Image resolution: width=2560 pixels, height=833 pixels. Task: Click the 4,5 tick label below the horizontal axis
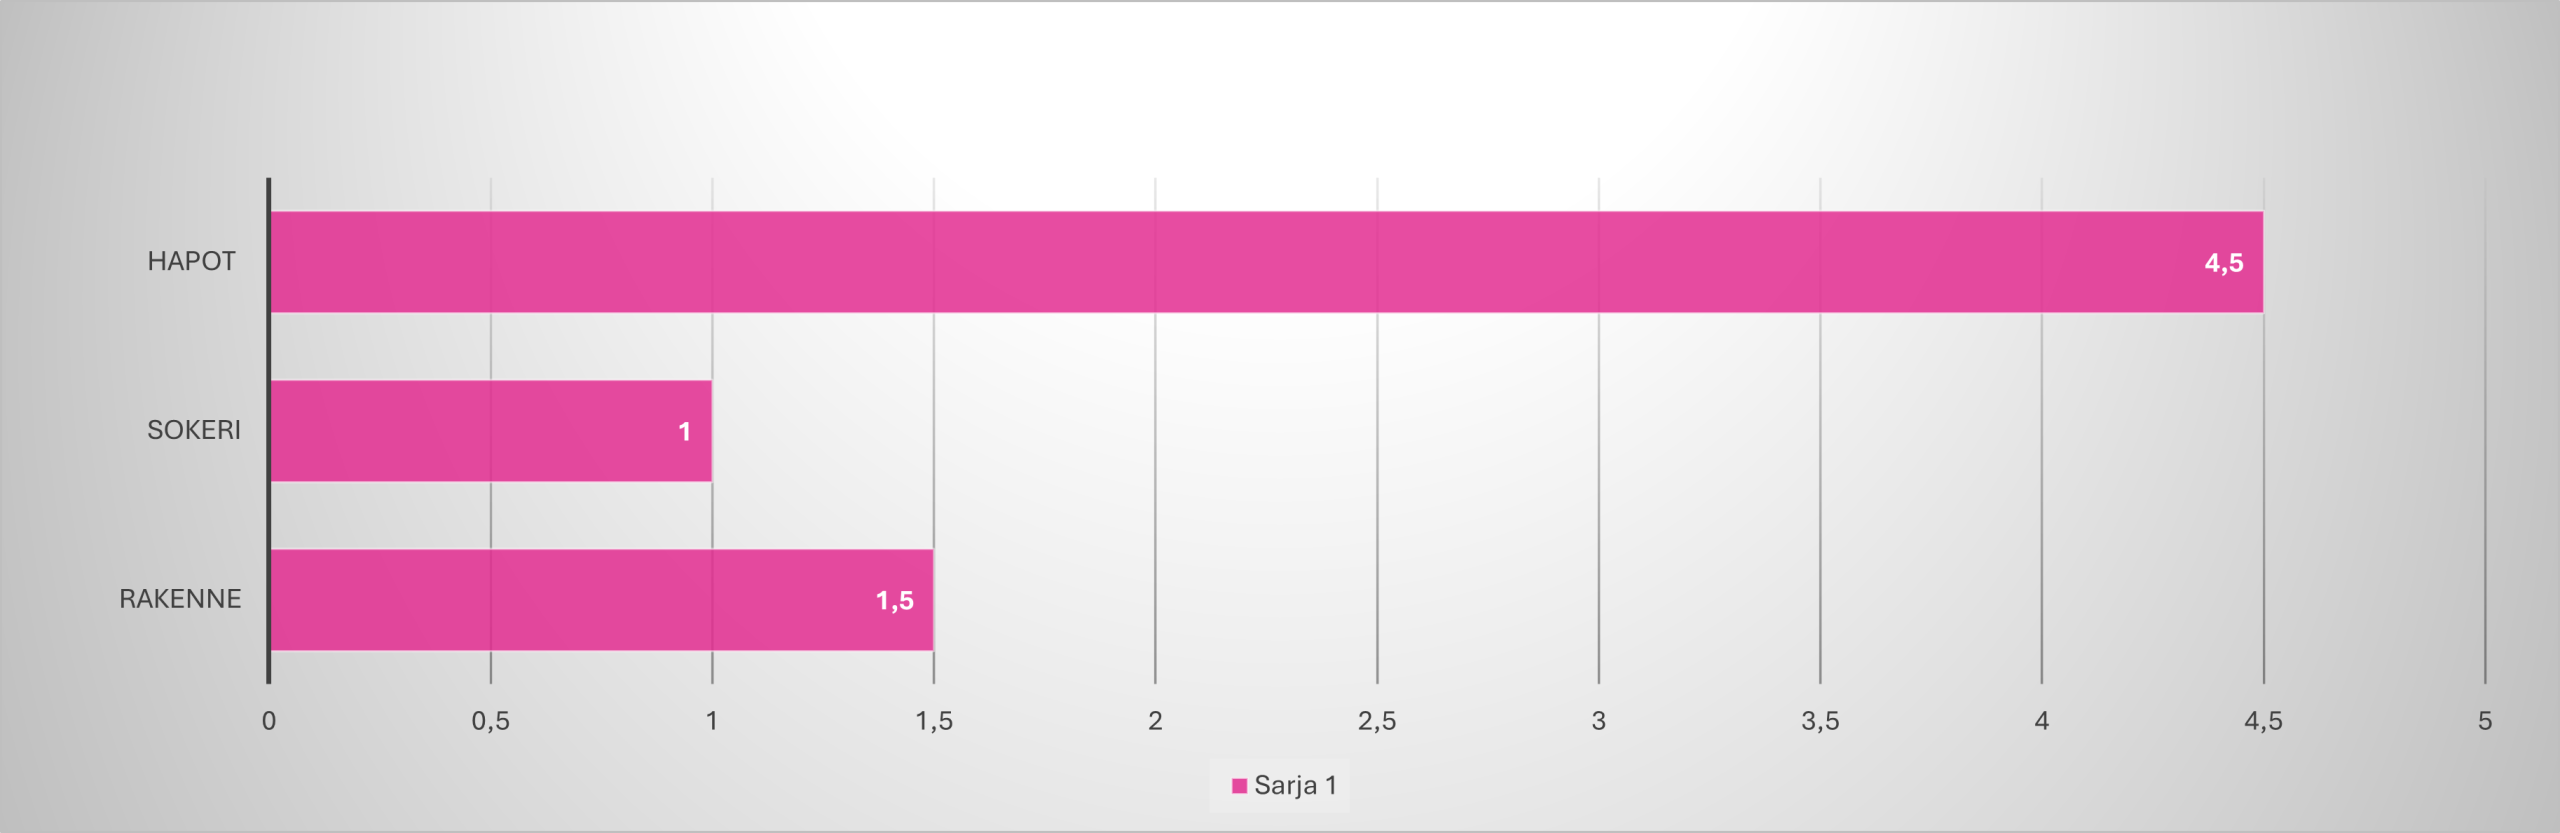coord(2263,721)
